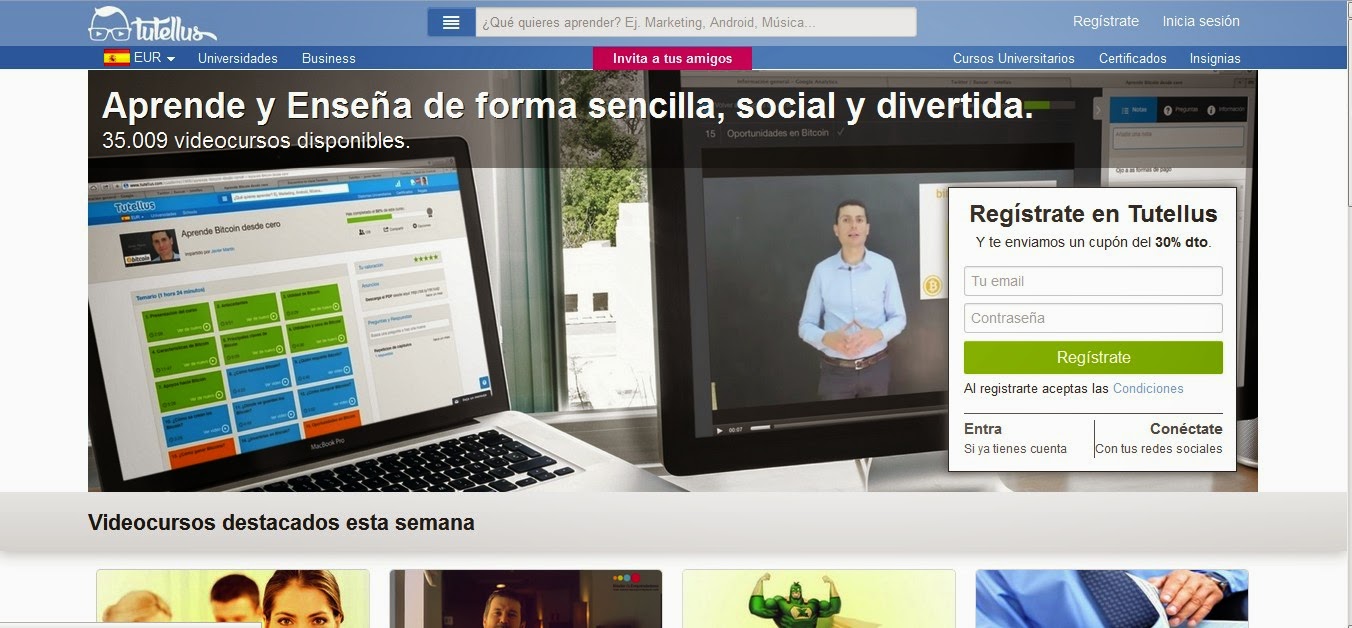Click the Tutellus logo

[152, 23]
